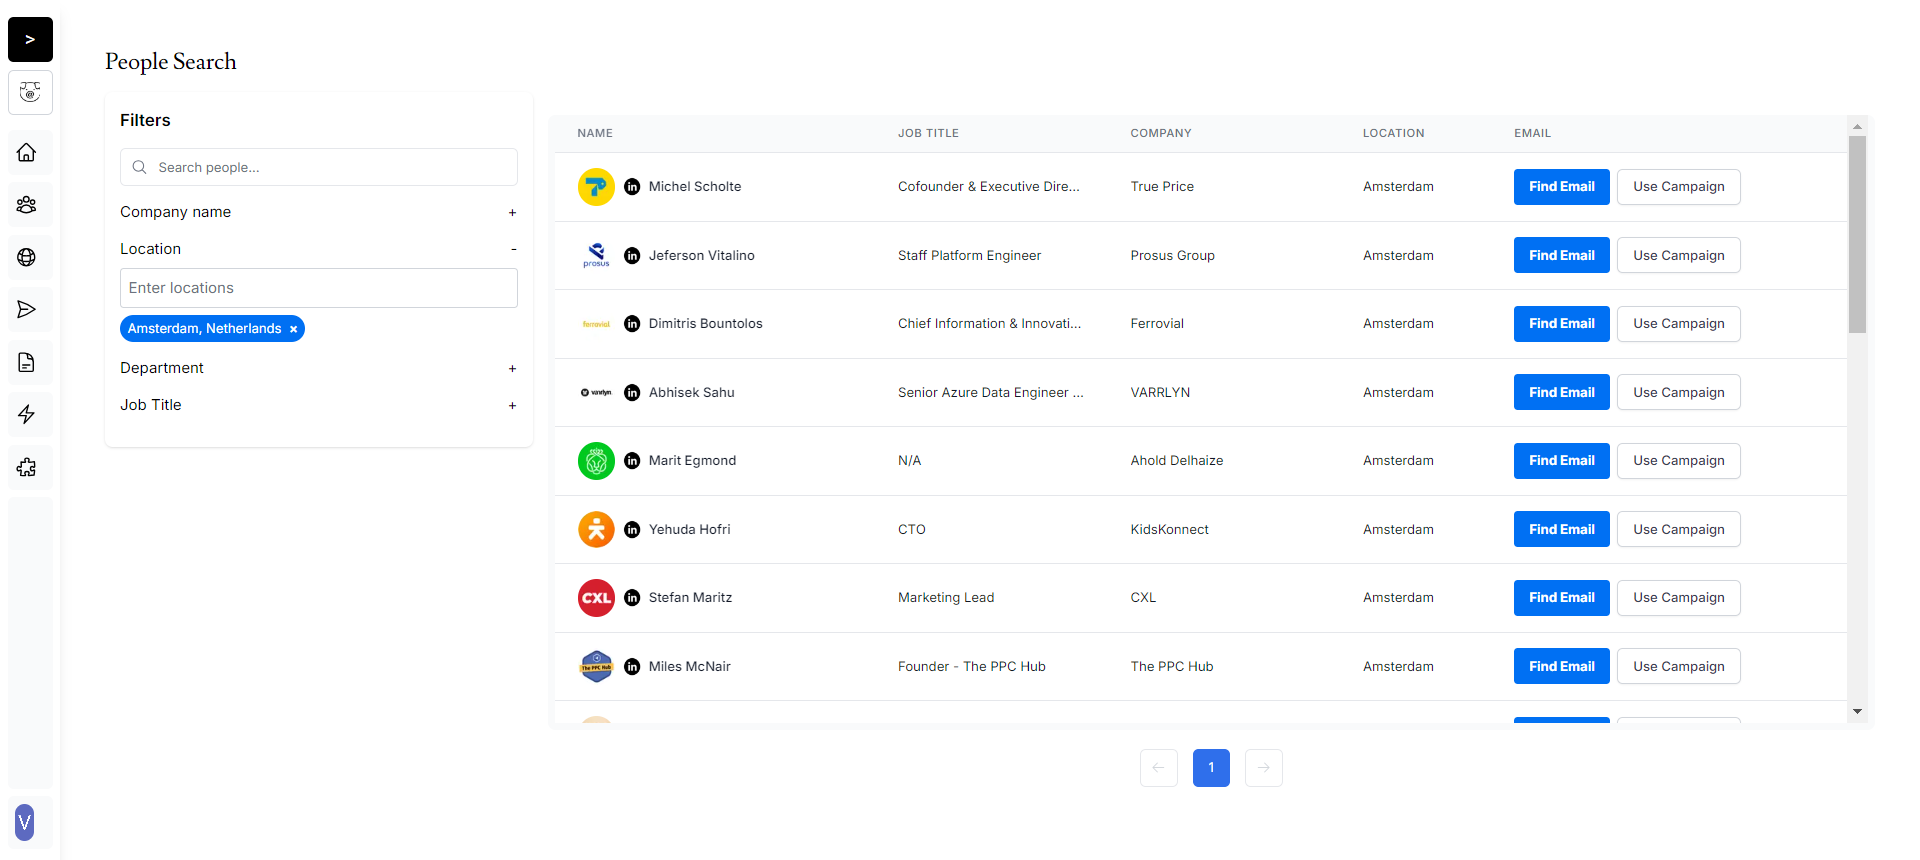Image resolution: width=1920 pixels, height=860 pixels.
Task: Select page 1 in pagination
Action: (x=1211, y=768)
